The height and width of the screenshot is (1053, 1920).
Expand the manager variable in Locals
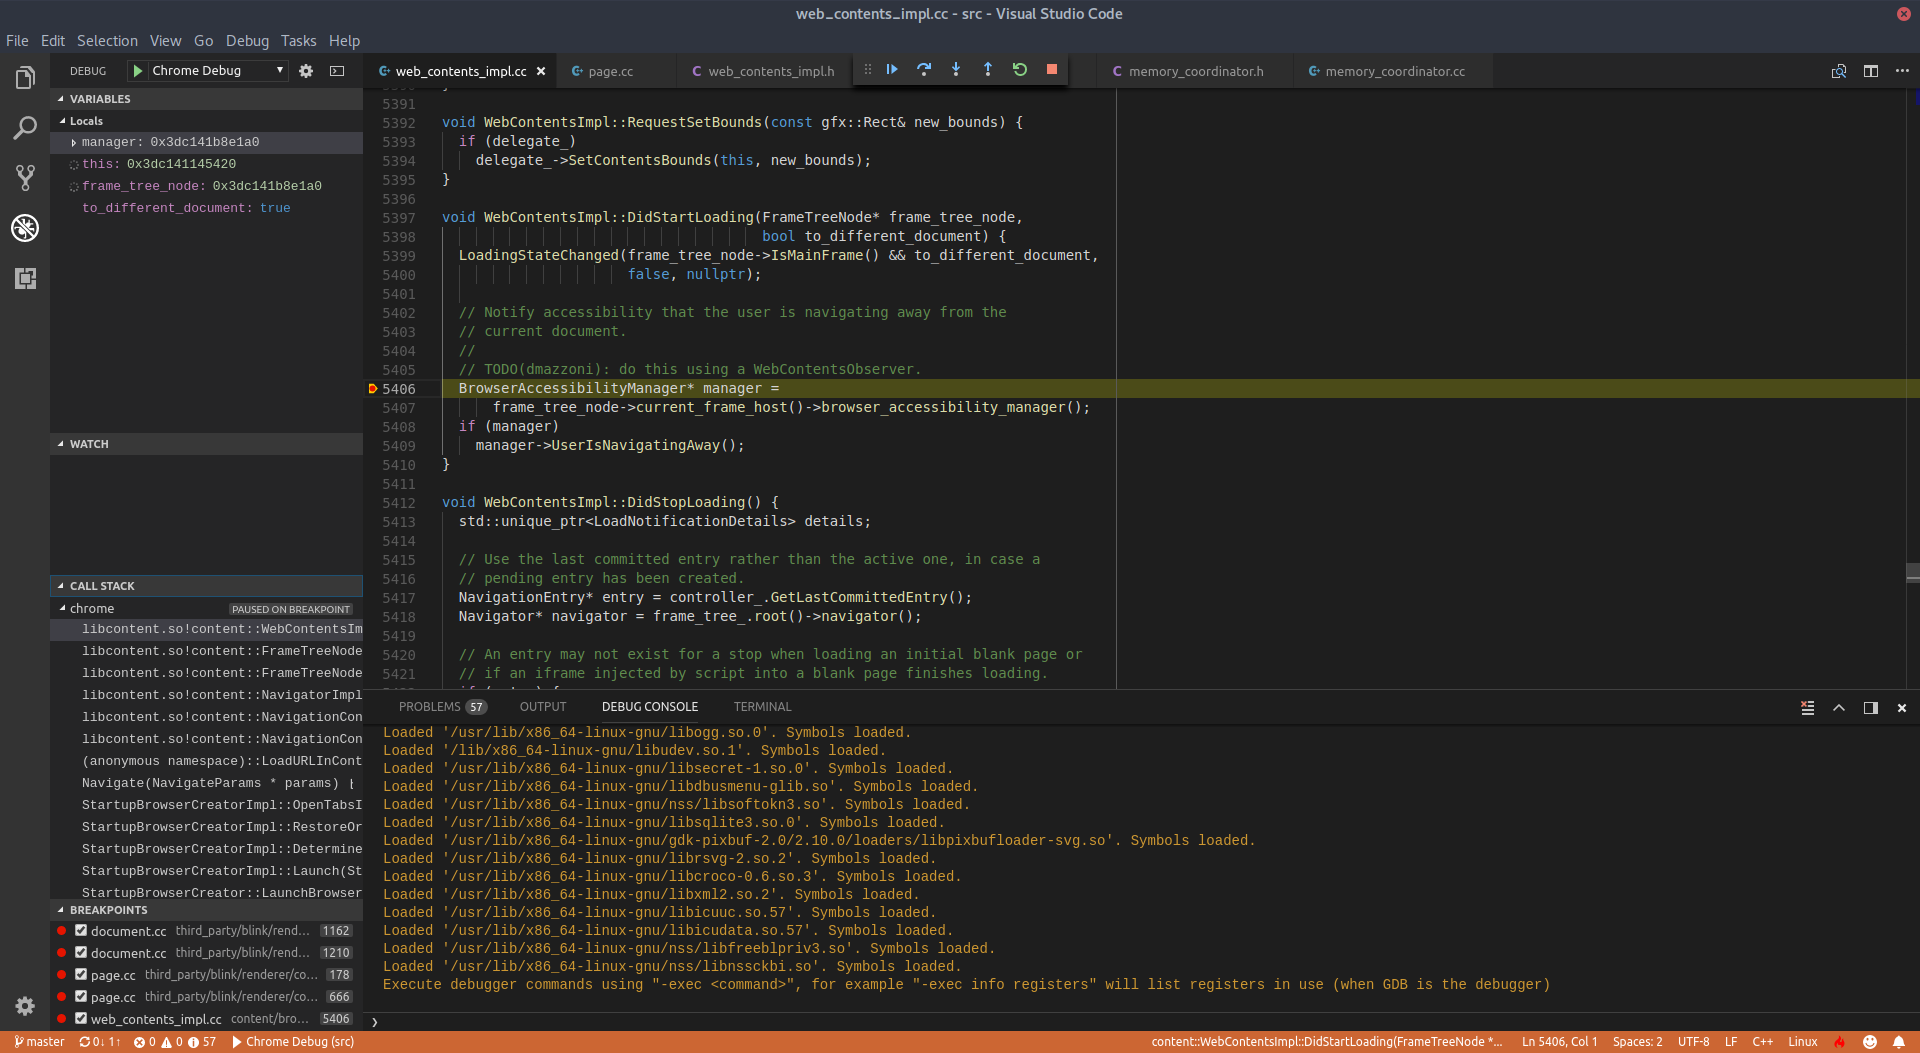click(74, 142)
